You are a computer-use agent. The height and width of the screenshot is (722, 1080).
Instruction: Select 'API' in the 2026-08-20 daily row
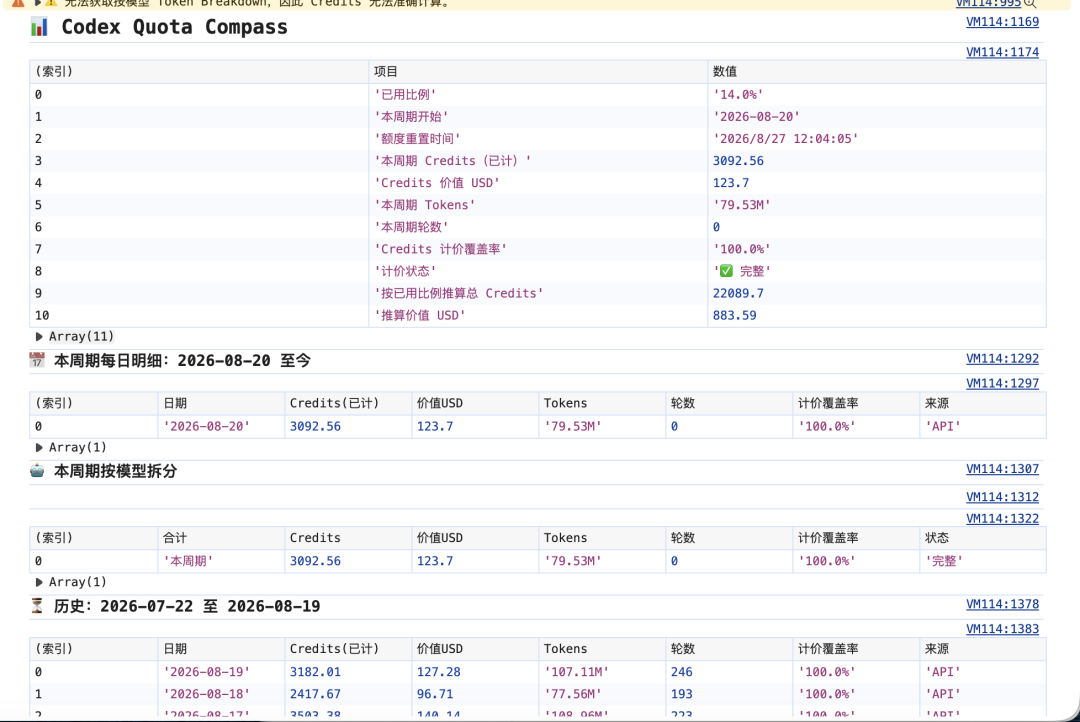click(943, 426)
